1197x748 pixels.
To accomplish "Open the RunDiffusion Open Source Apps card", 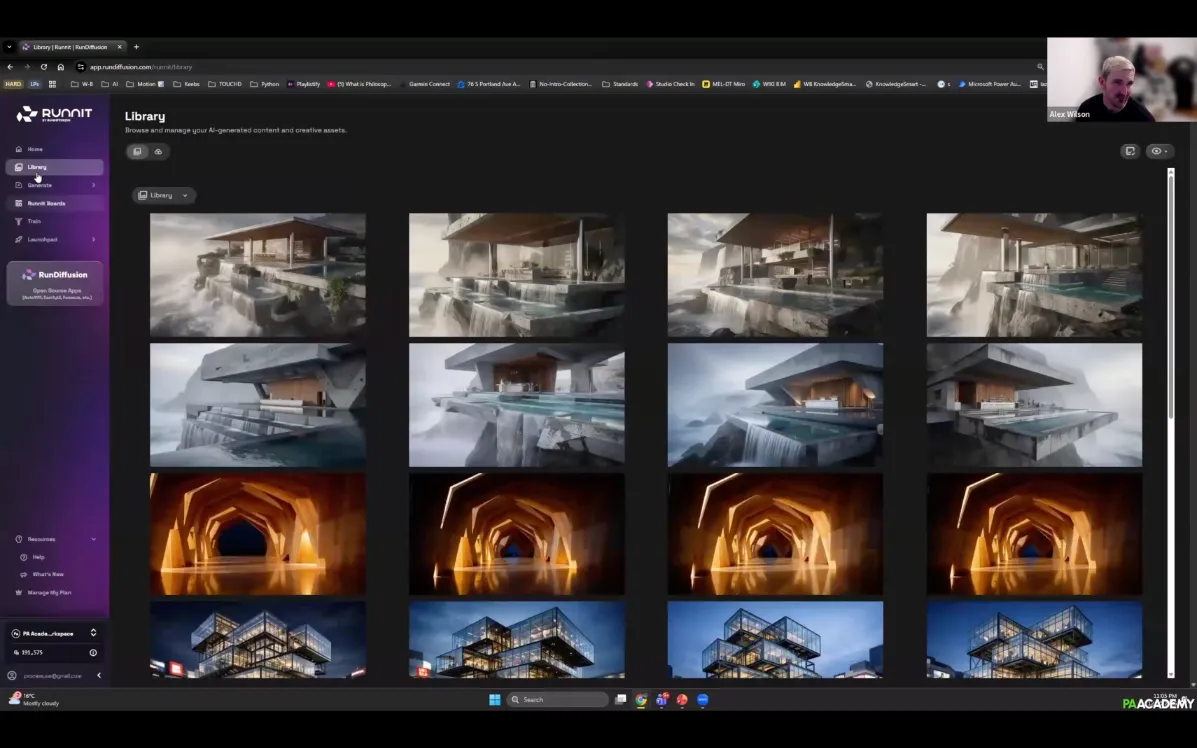I will (55, 283).
